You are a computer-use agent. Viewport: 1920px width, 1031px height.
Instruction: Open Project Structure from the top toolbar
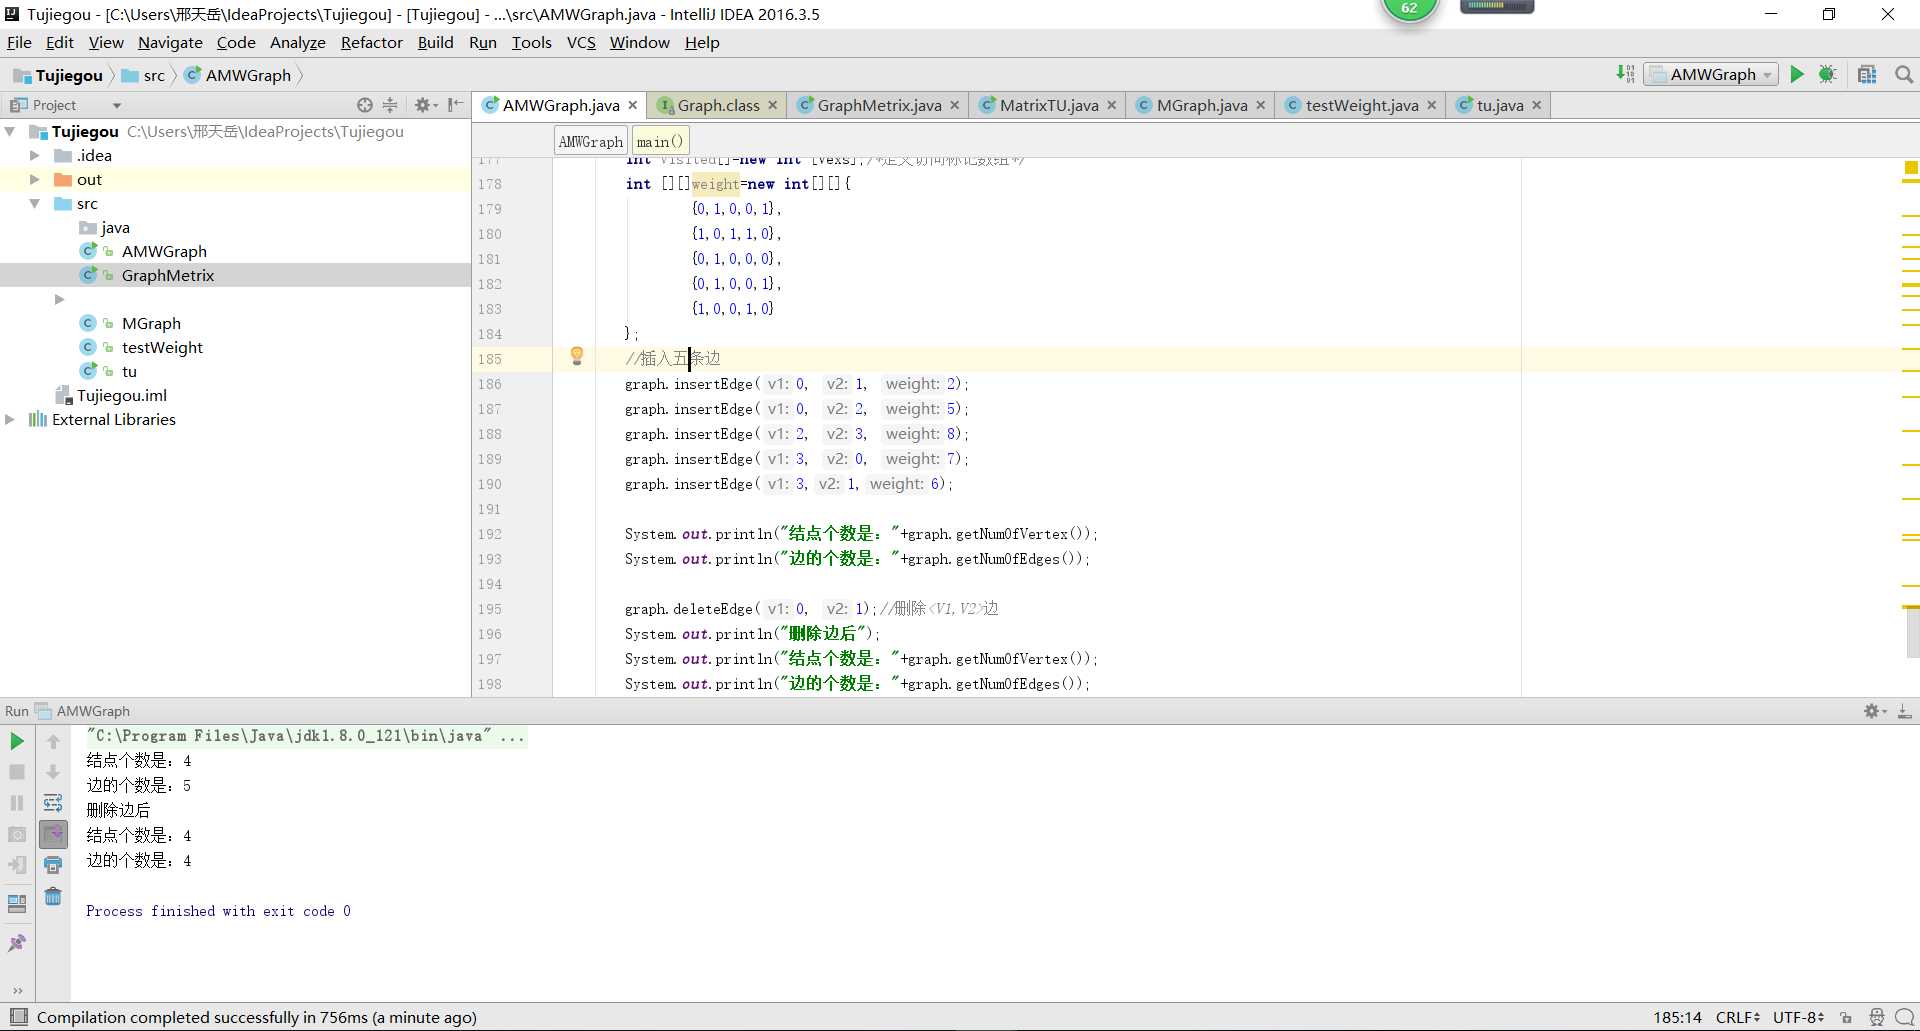click(1867, 75)
